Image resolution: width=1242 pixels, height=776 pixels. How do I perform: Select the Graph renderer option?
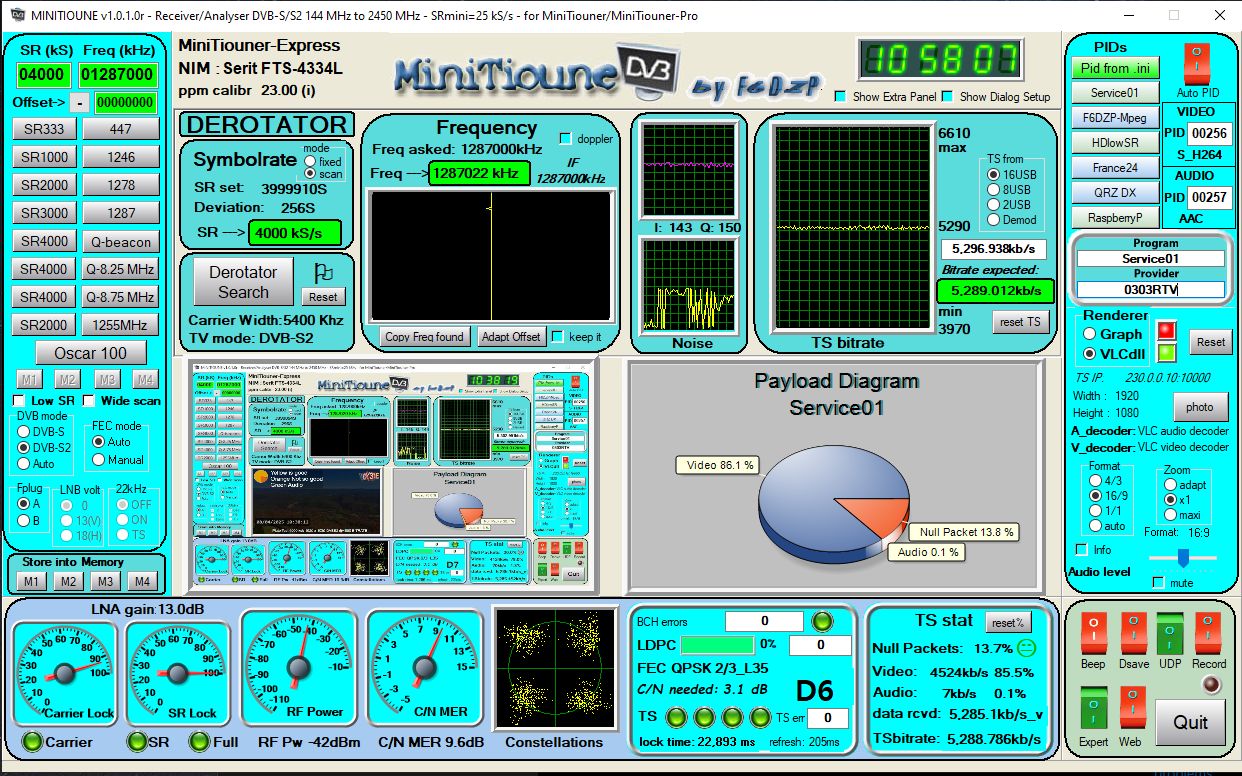coord(1090,334)
